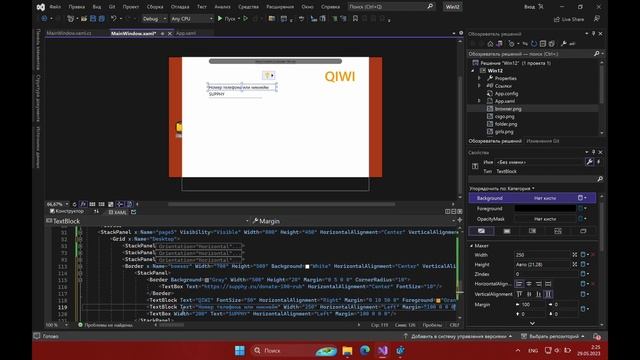Switch to App.xaml tab
The width and height of the screenshot is (640, 360).
[x=186, y=33]
